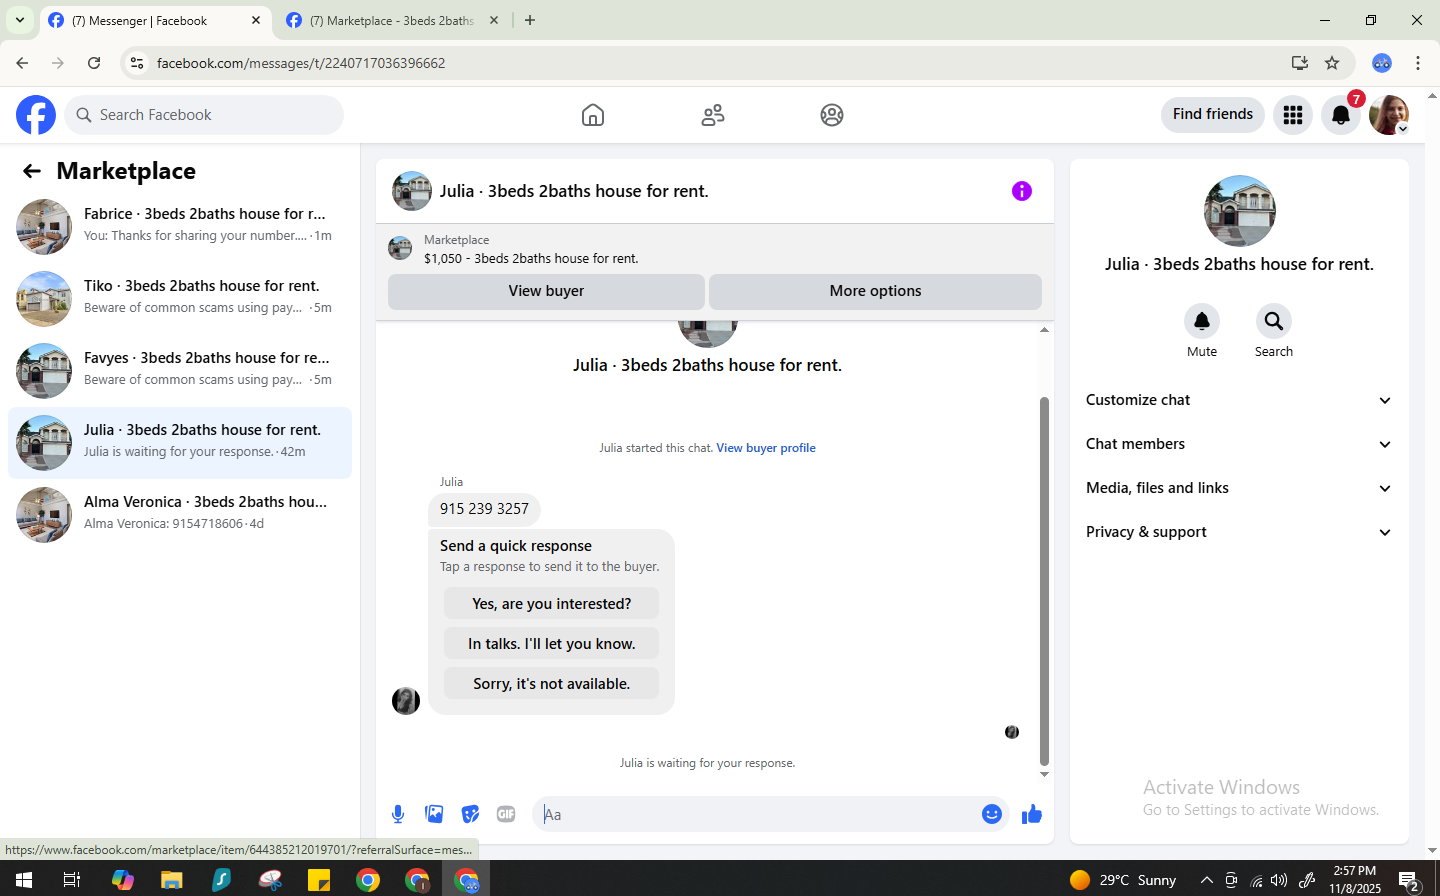1440x896 pixels.
Task: Send quick reply "Sorry, it's not available."
Action: [551, 684]
